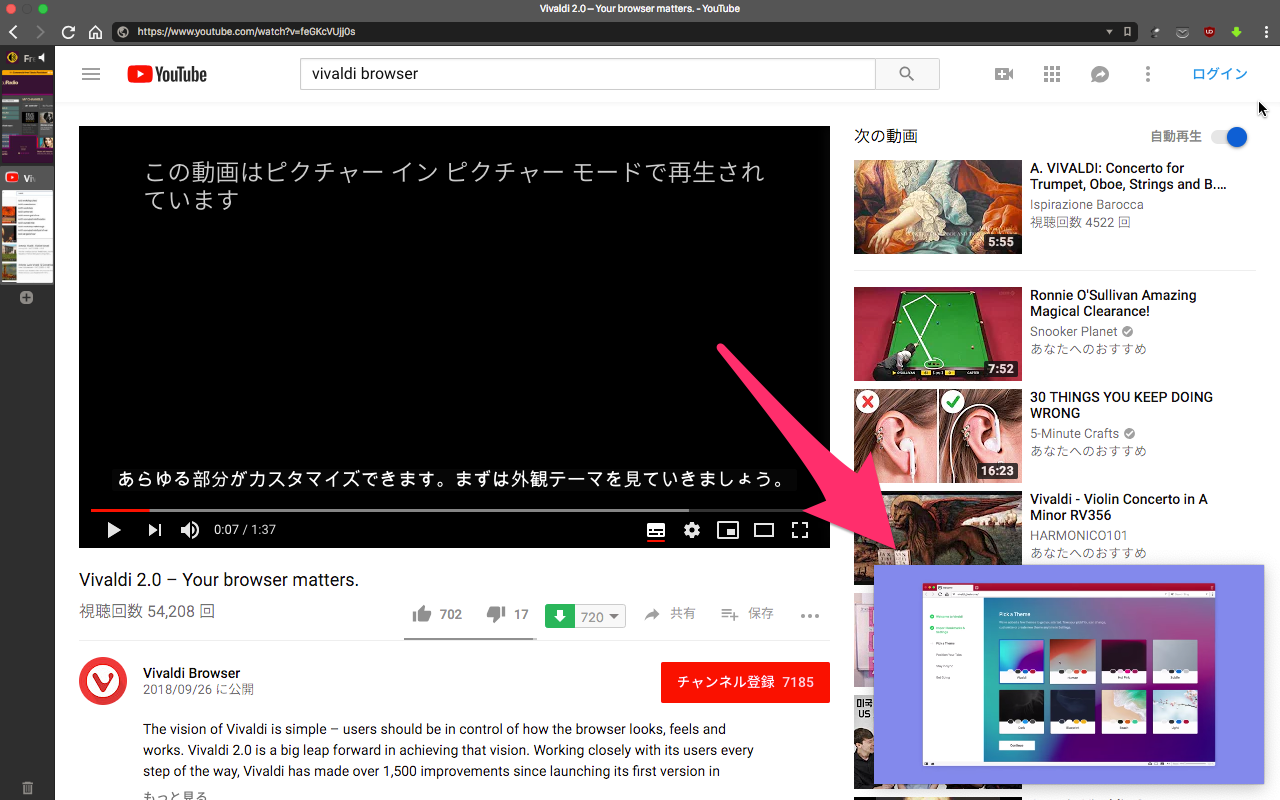Click the green download extension icon in toolbar
The width and height of the screenshot is (1280, 800).
(x=1236, y=32)
